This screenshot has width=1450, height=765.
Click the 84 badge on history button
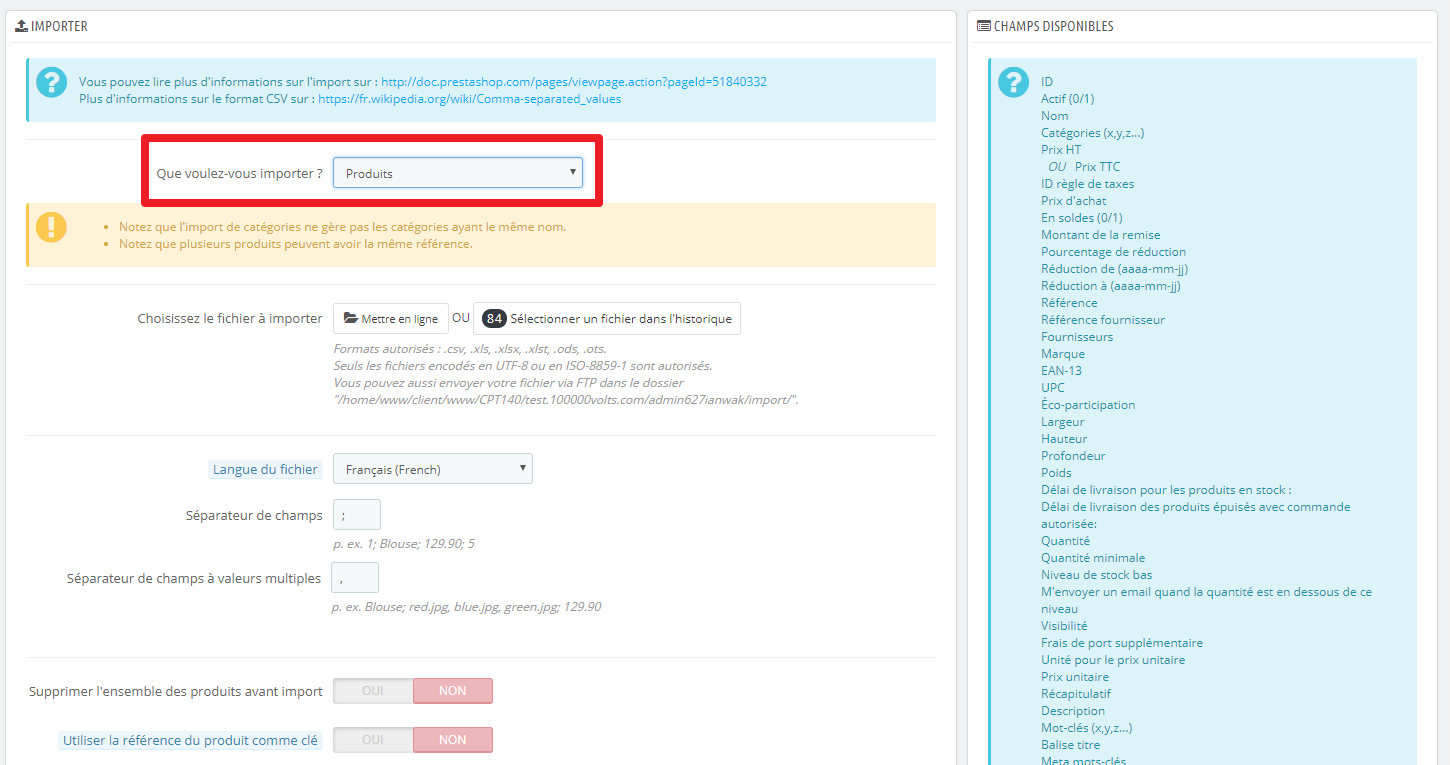click(x=494, y=319)
